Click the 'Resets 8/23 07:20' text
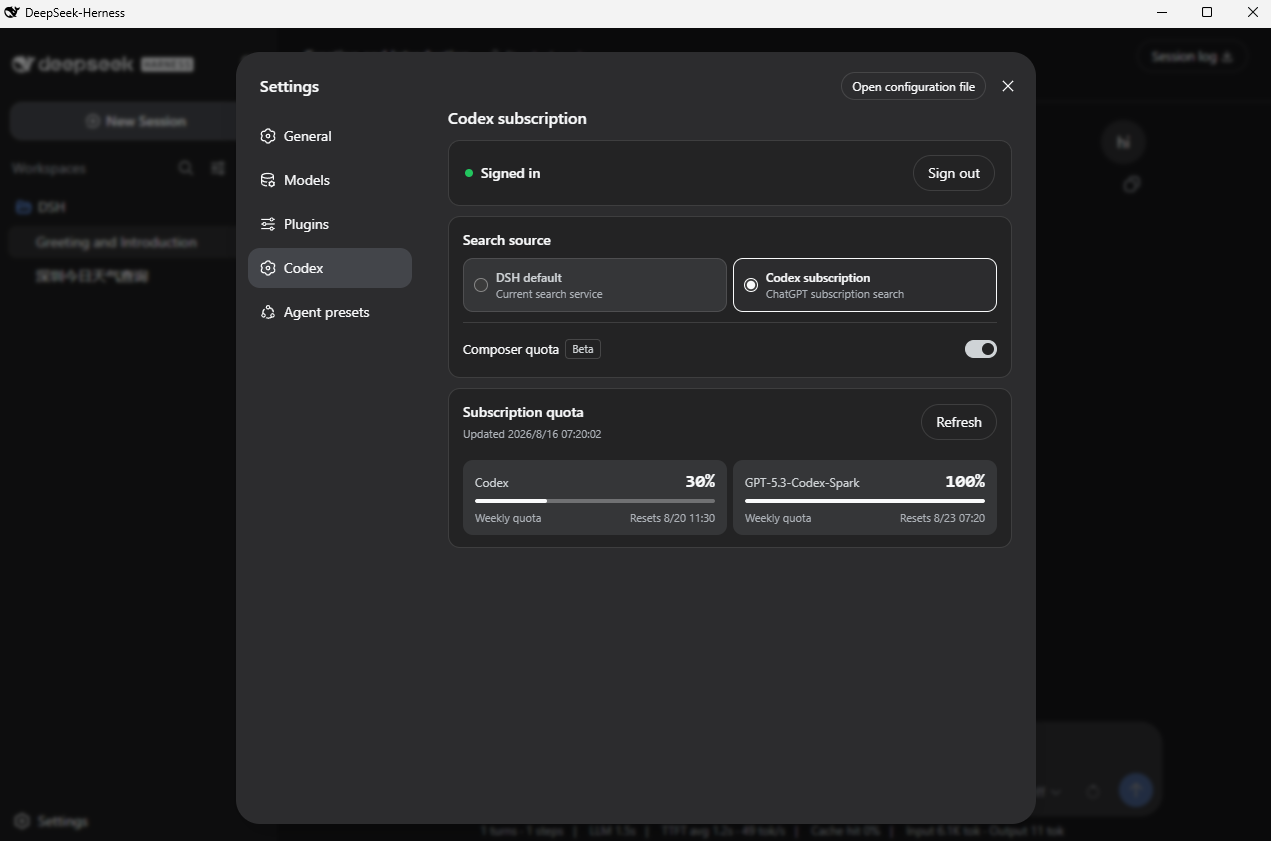This screenshot has height=841, width=1271. click(x=942, y=518)
